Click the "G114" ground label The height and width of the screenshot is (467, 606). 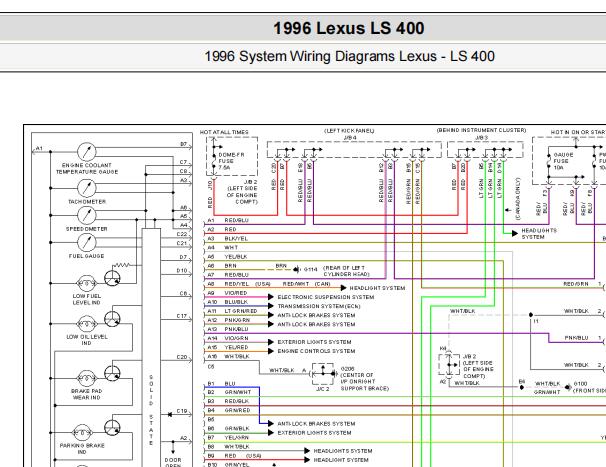pos(311,269)
